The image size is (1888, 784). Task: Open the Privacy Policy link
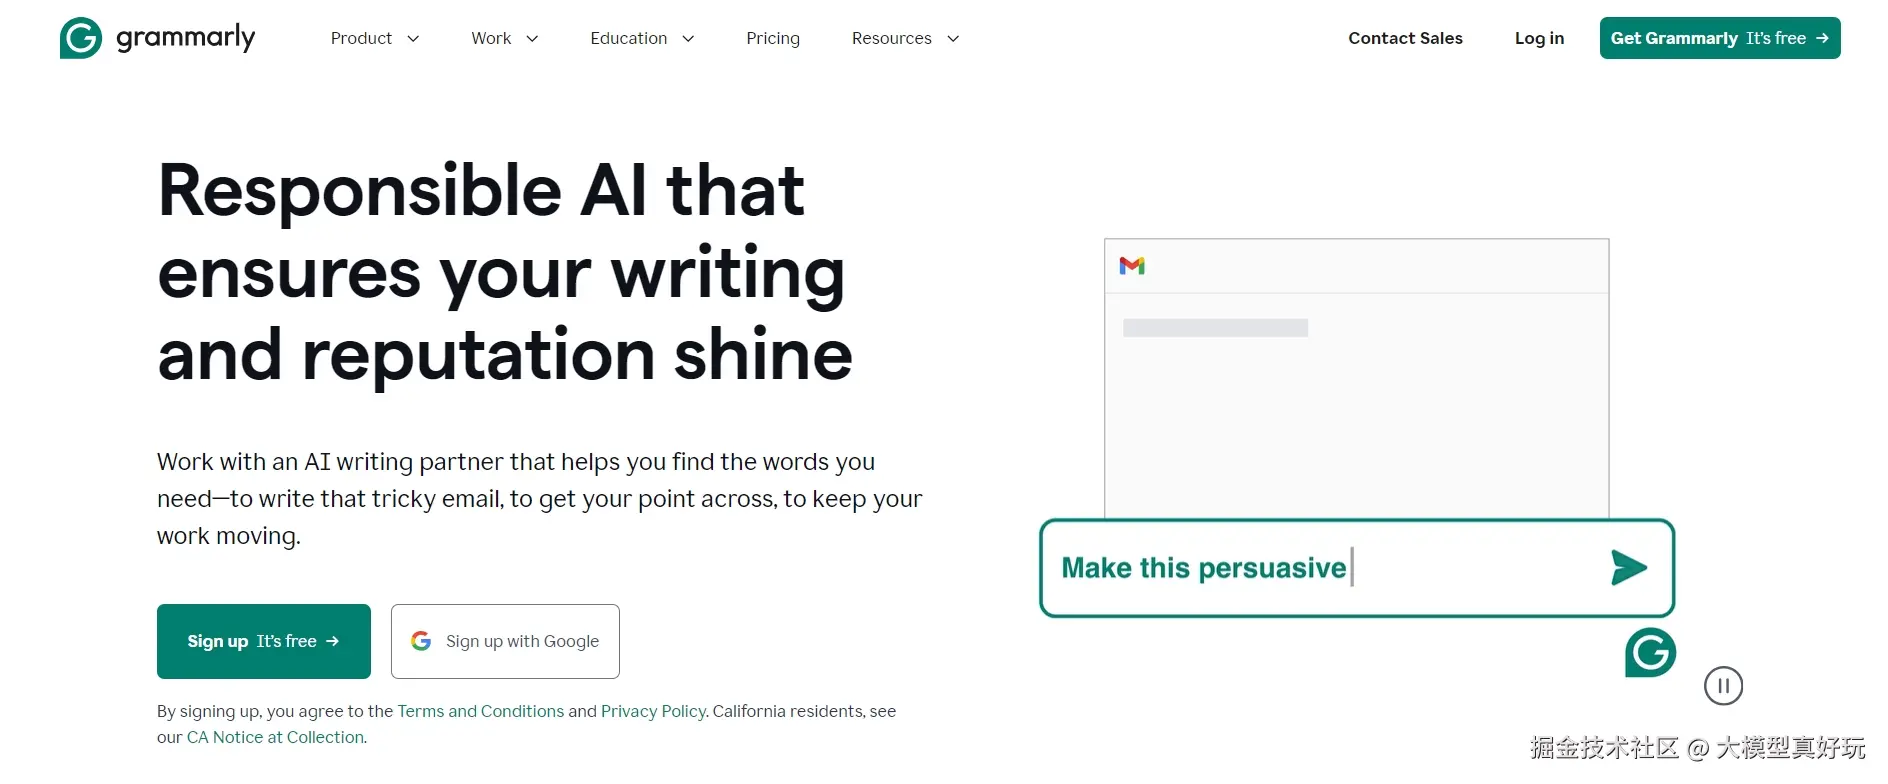coord(653,711)
